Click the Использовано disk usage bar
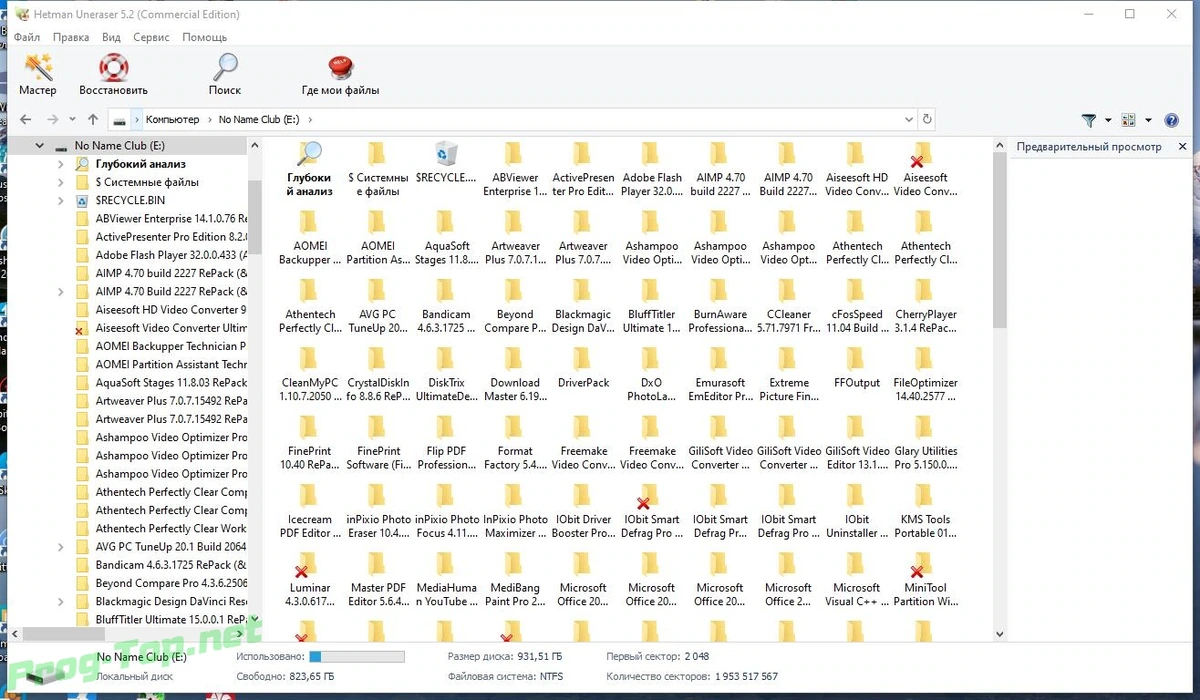This screenshot has height=700, width=1200. pos(357,656)
